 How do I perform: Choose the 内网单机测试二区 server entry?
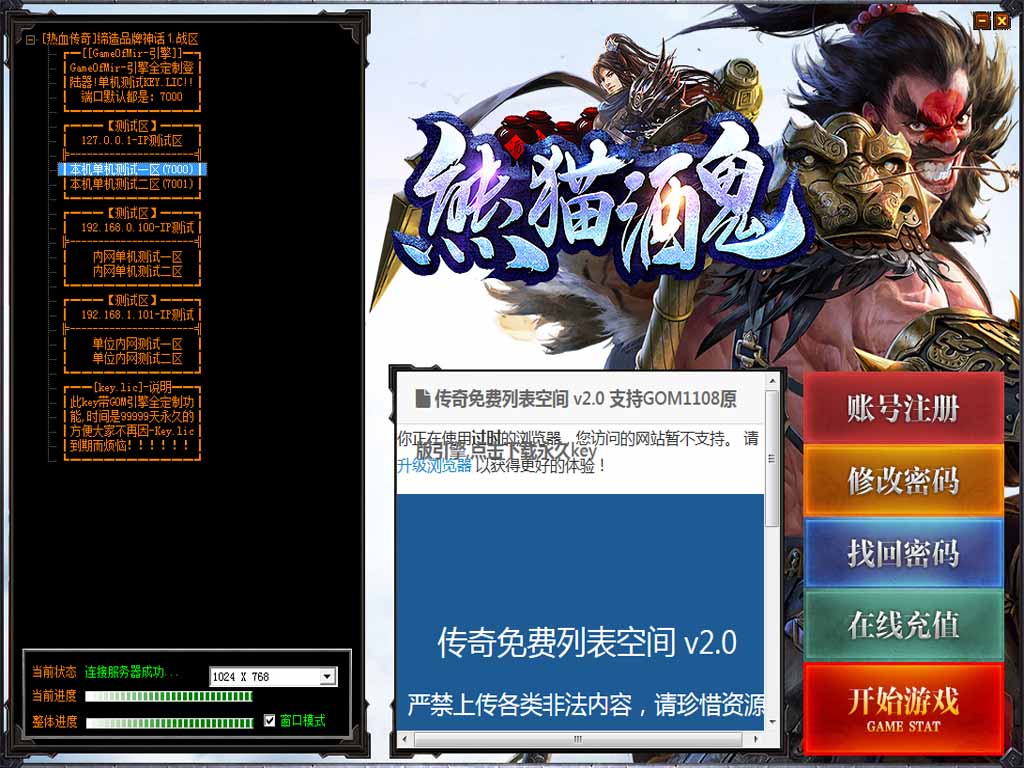138,272
